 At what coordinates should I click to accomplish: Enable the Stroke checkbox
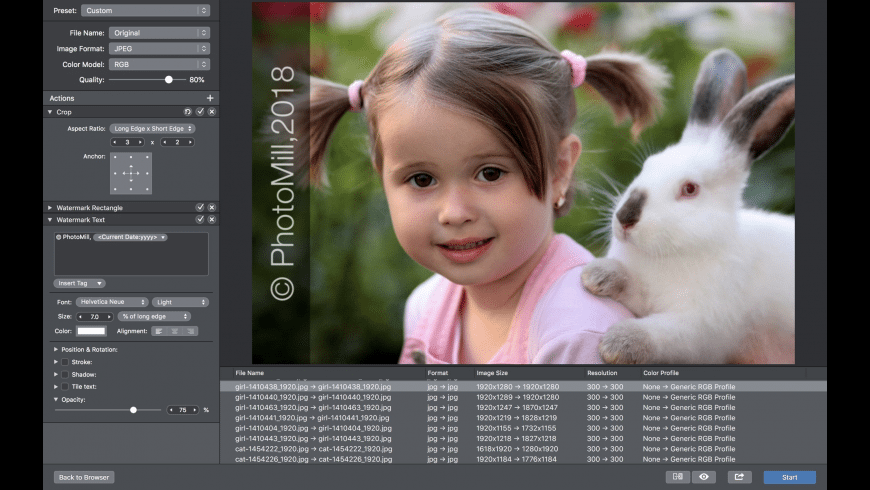click(65, 362)
